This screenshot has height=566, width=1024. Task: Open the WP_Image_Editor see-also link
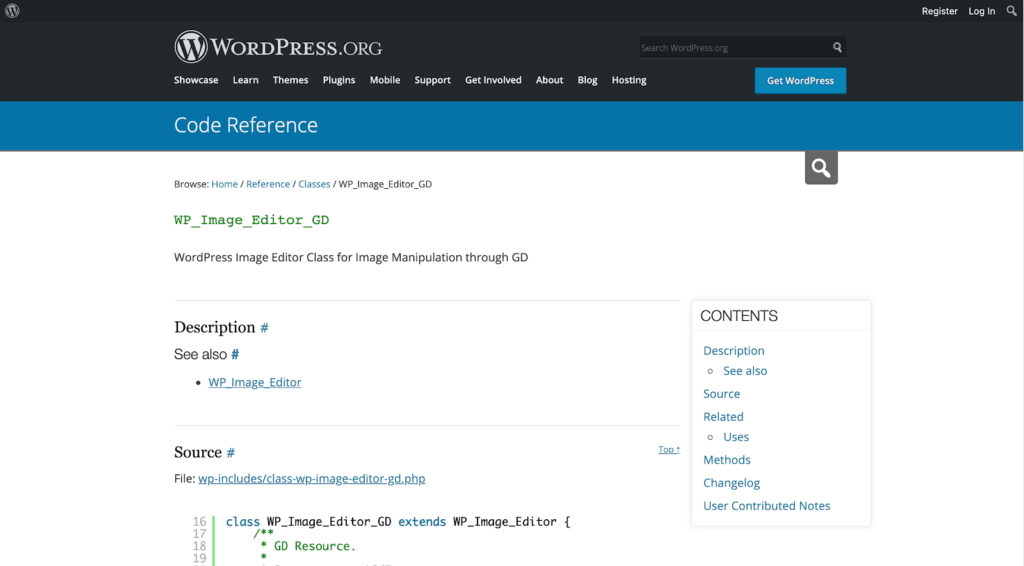tap(255, 383)
